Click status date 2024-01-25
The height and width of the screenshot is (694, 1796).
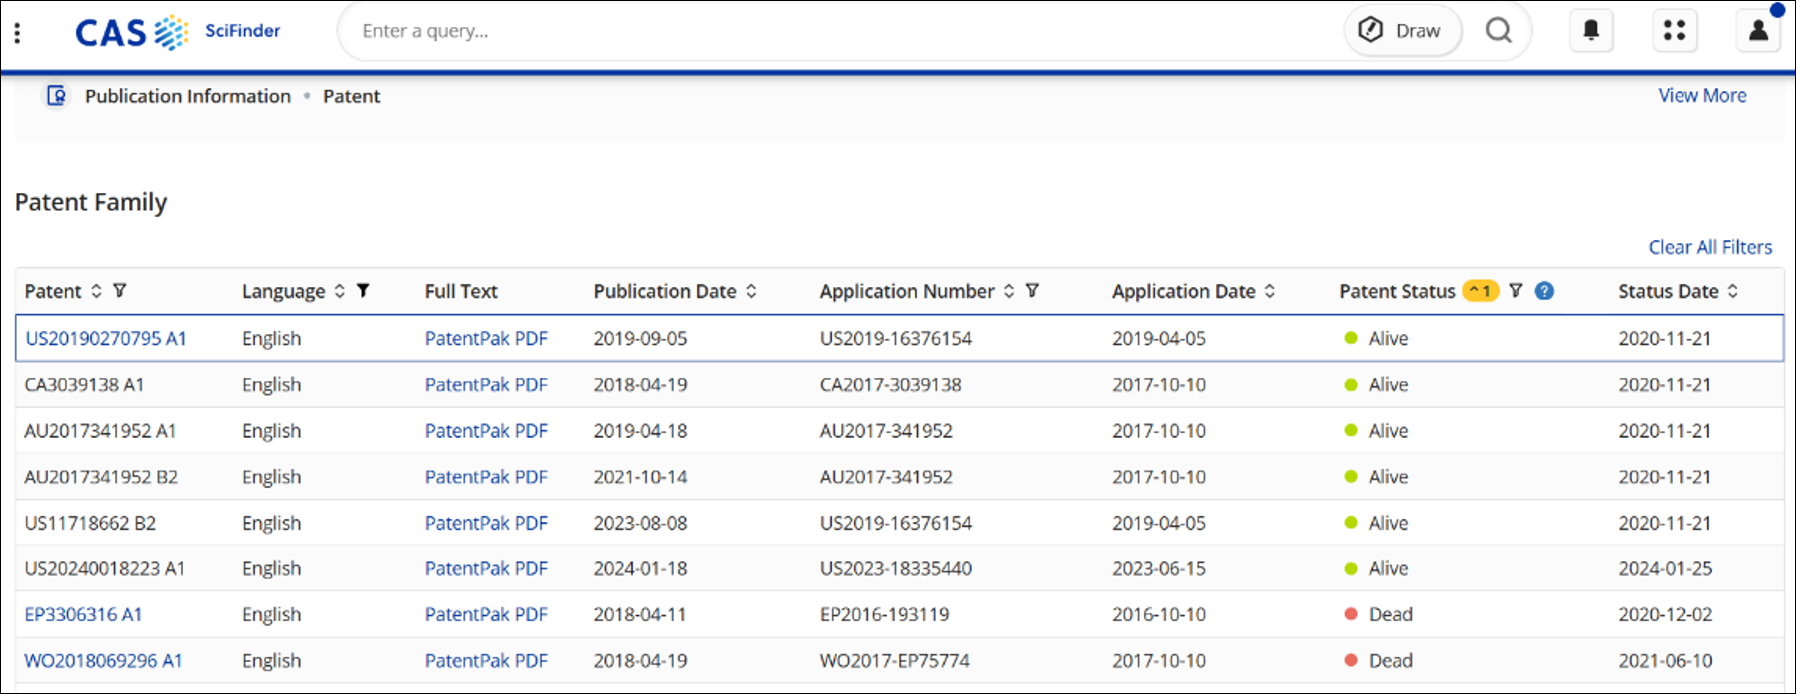pos(1665,569)
